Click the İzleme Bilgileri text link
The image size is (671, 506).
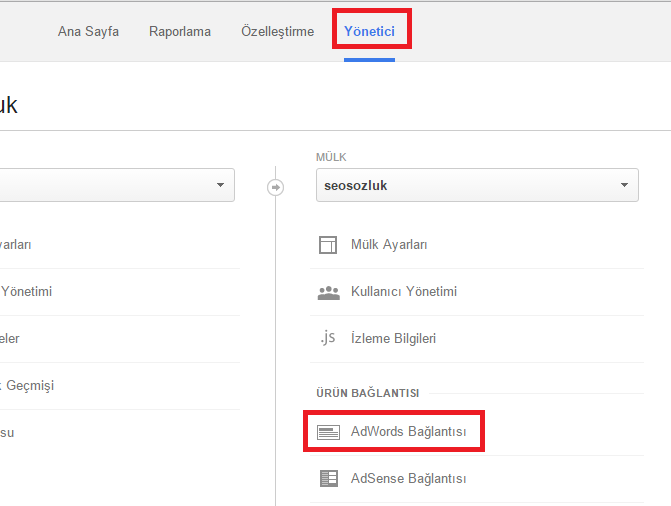pyautogui.click(x=393, y=339)
